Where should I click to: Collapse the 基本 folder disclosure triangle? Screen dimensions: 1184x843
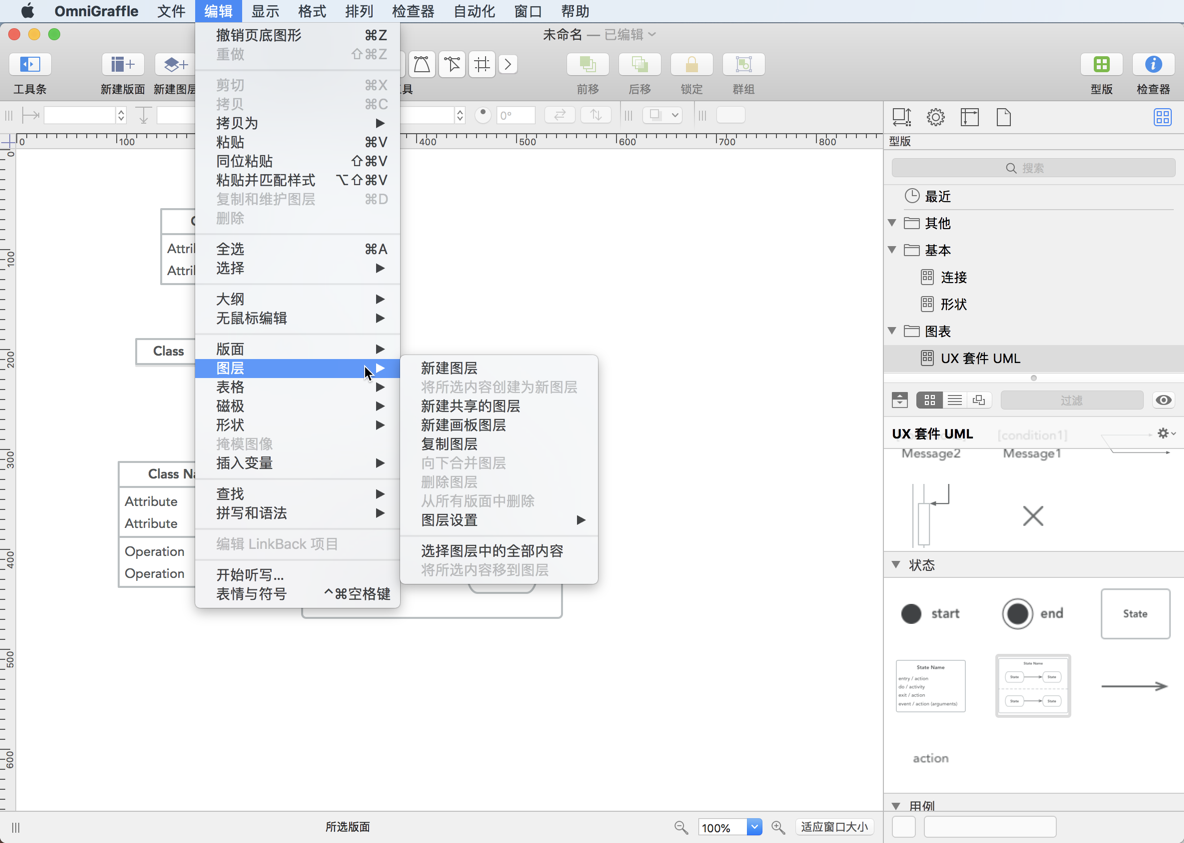(x=892, y=250)
